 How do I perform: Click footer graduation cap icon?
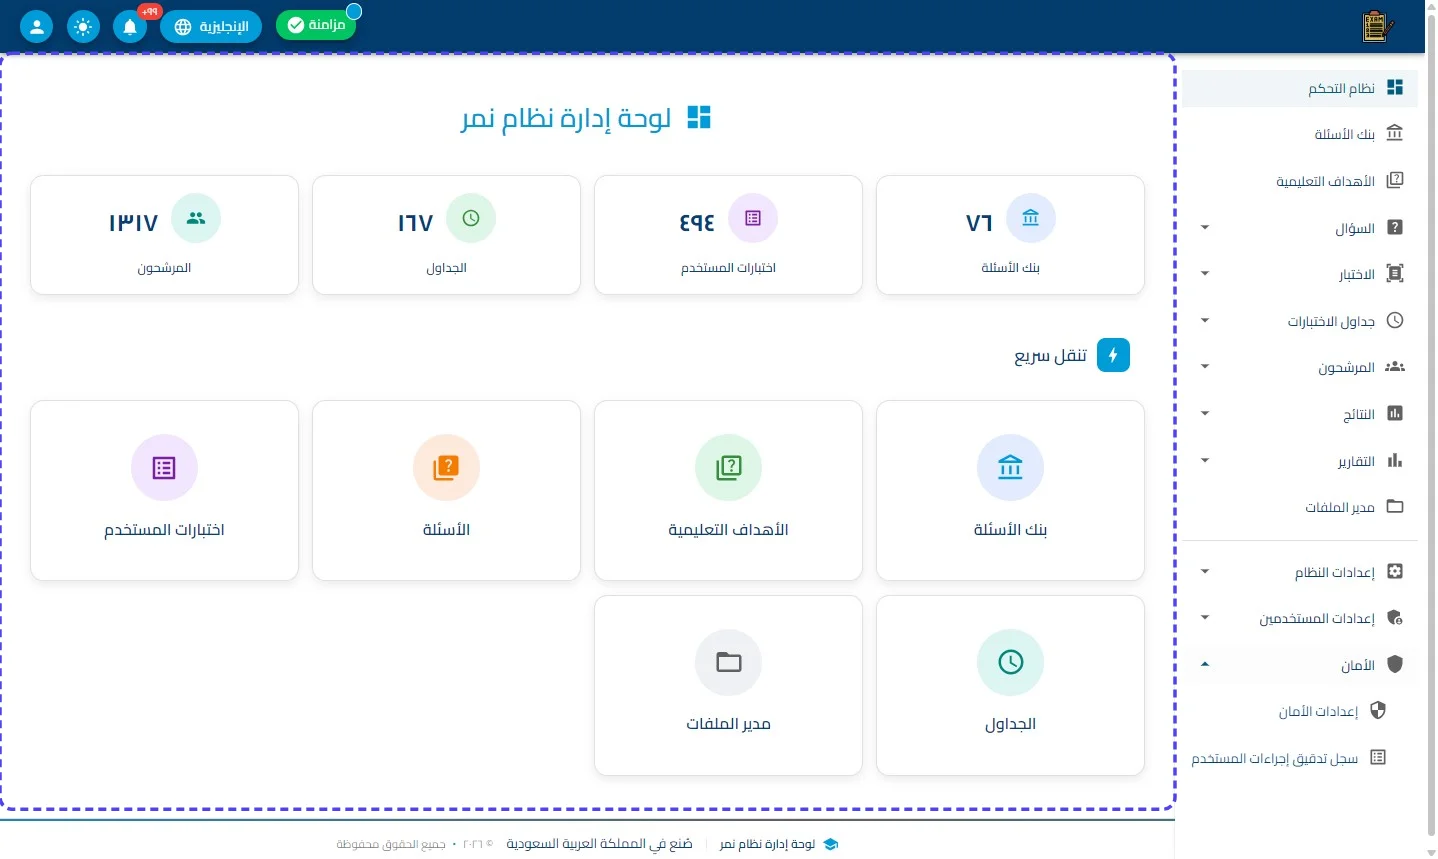pos(830,844)
